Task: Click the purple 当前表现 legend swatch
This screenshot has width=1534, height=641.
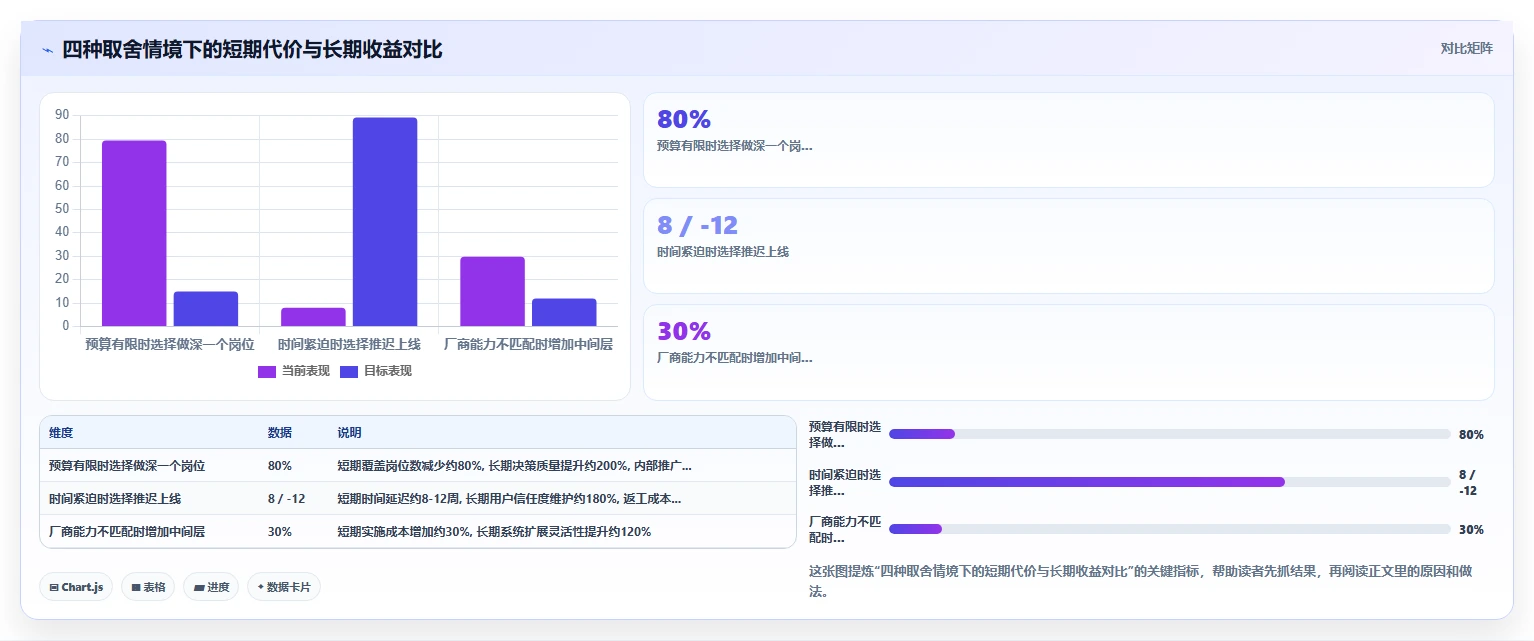Action: click(267, 372)
